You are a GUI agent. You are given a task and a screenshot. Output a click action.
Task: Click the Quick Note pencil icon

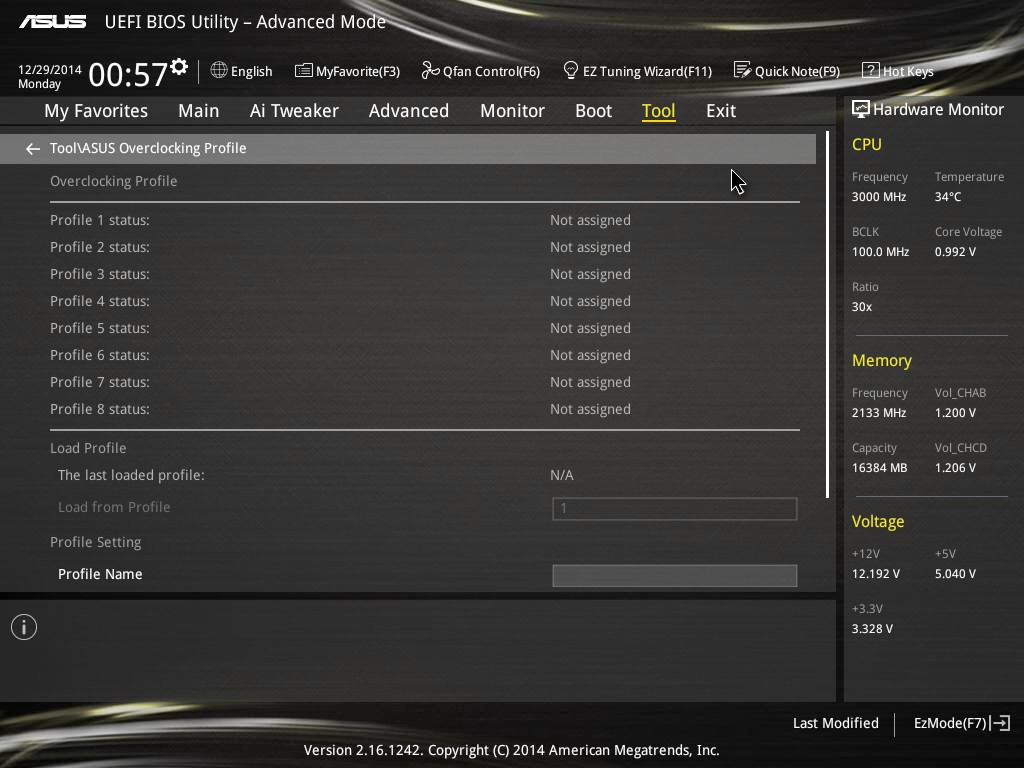click(x=742, y=71)
